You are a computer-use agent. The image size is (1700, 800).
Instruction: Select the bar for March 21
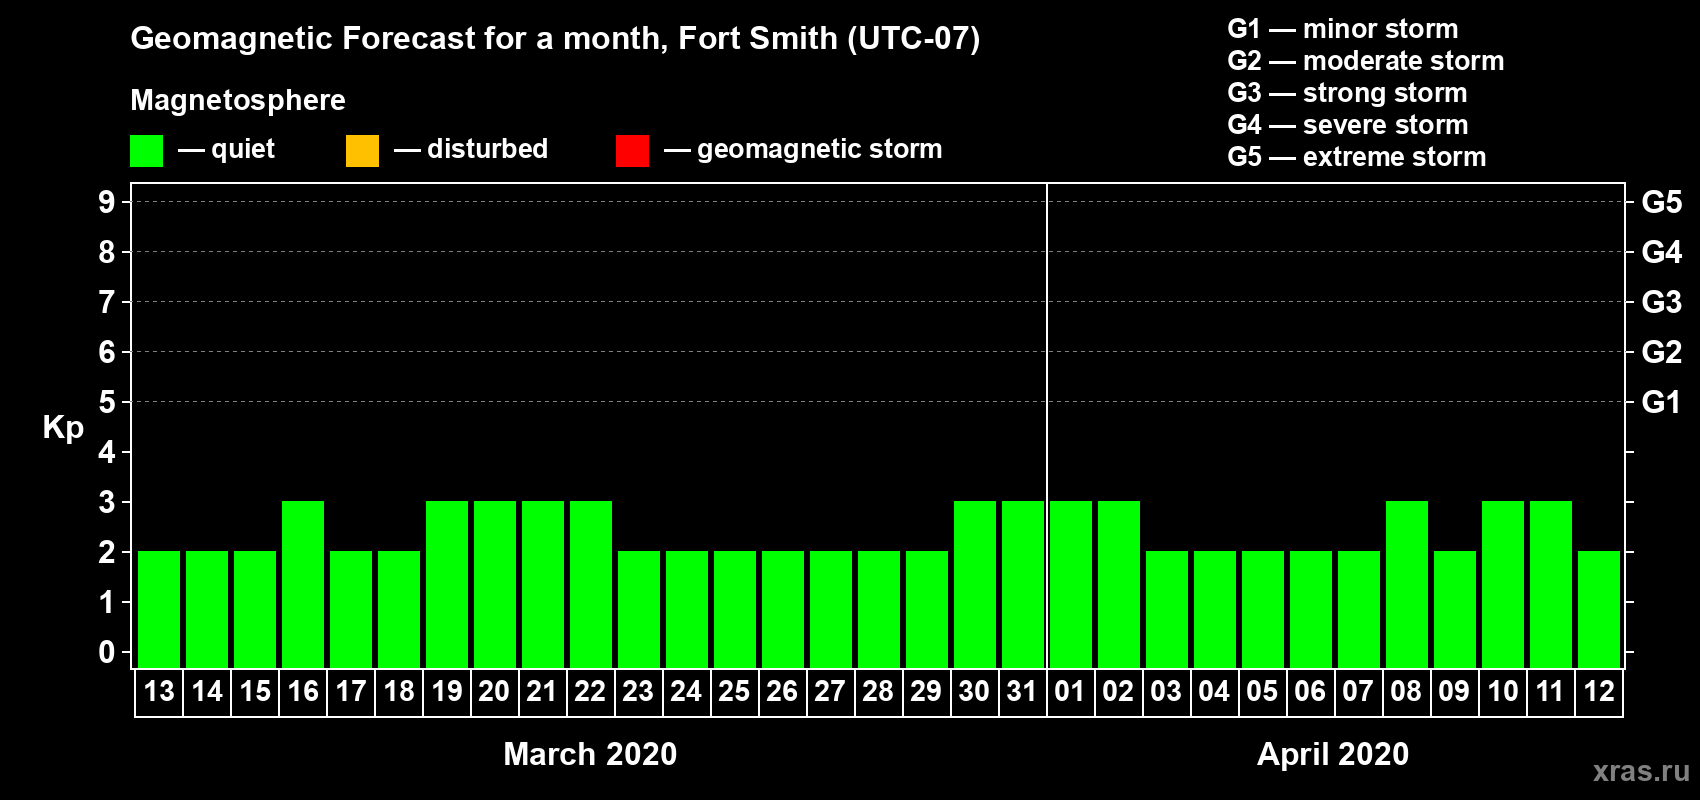point(543,585)
